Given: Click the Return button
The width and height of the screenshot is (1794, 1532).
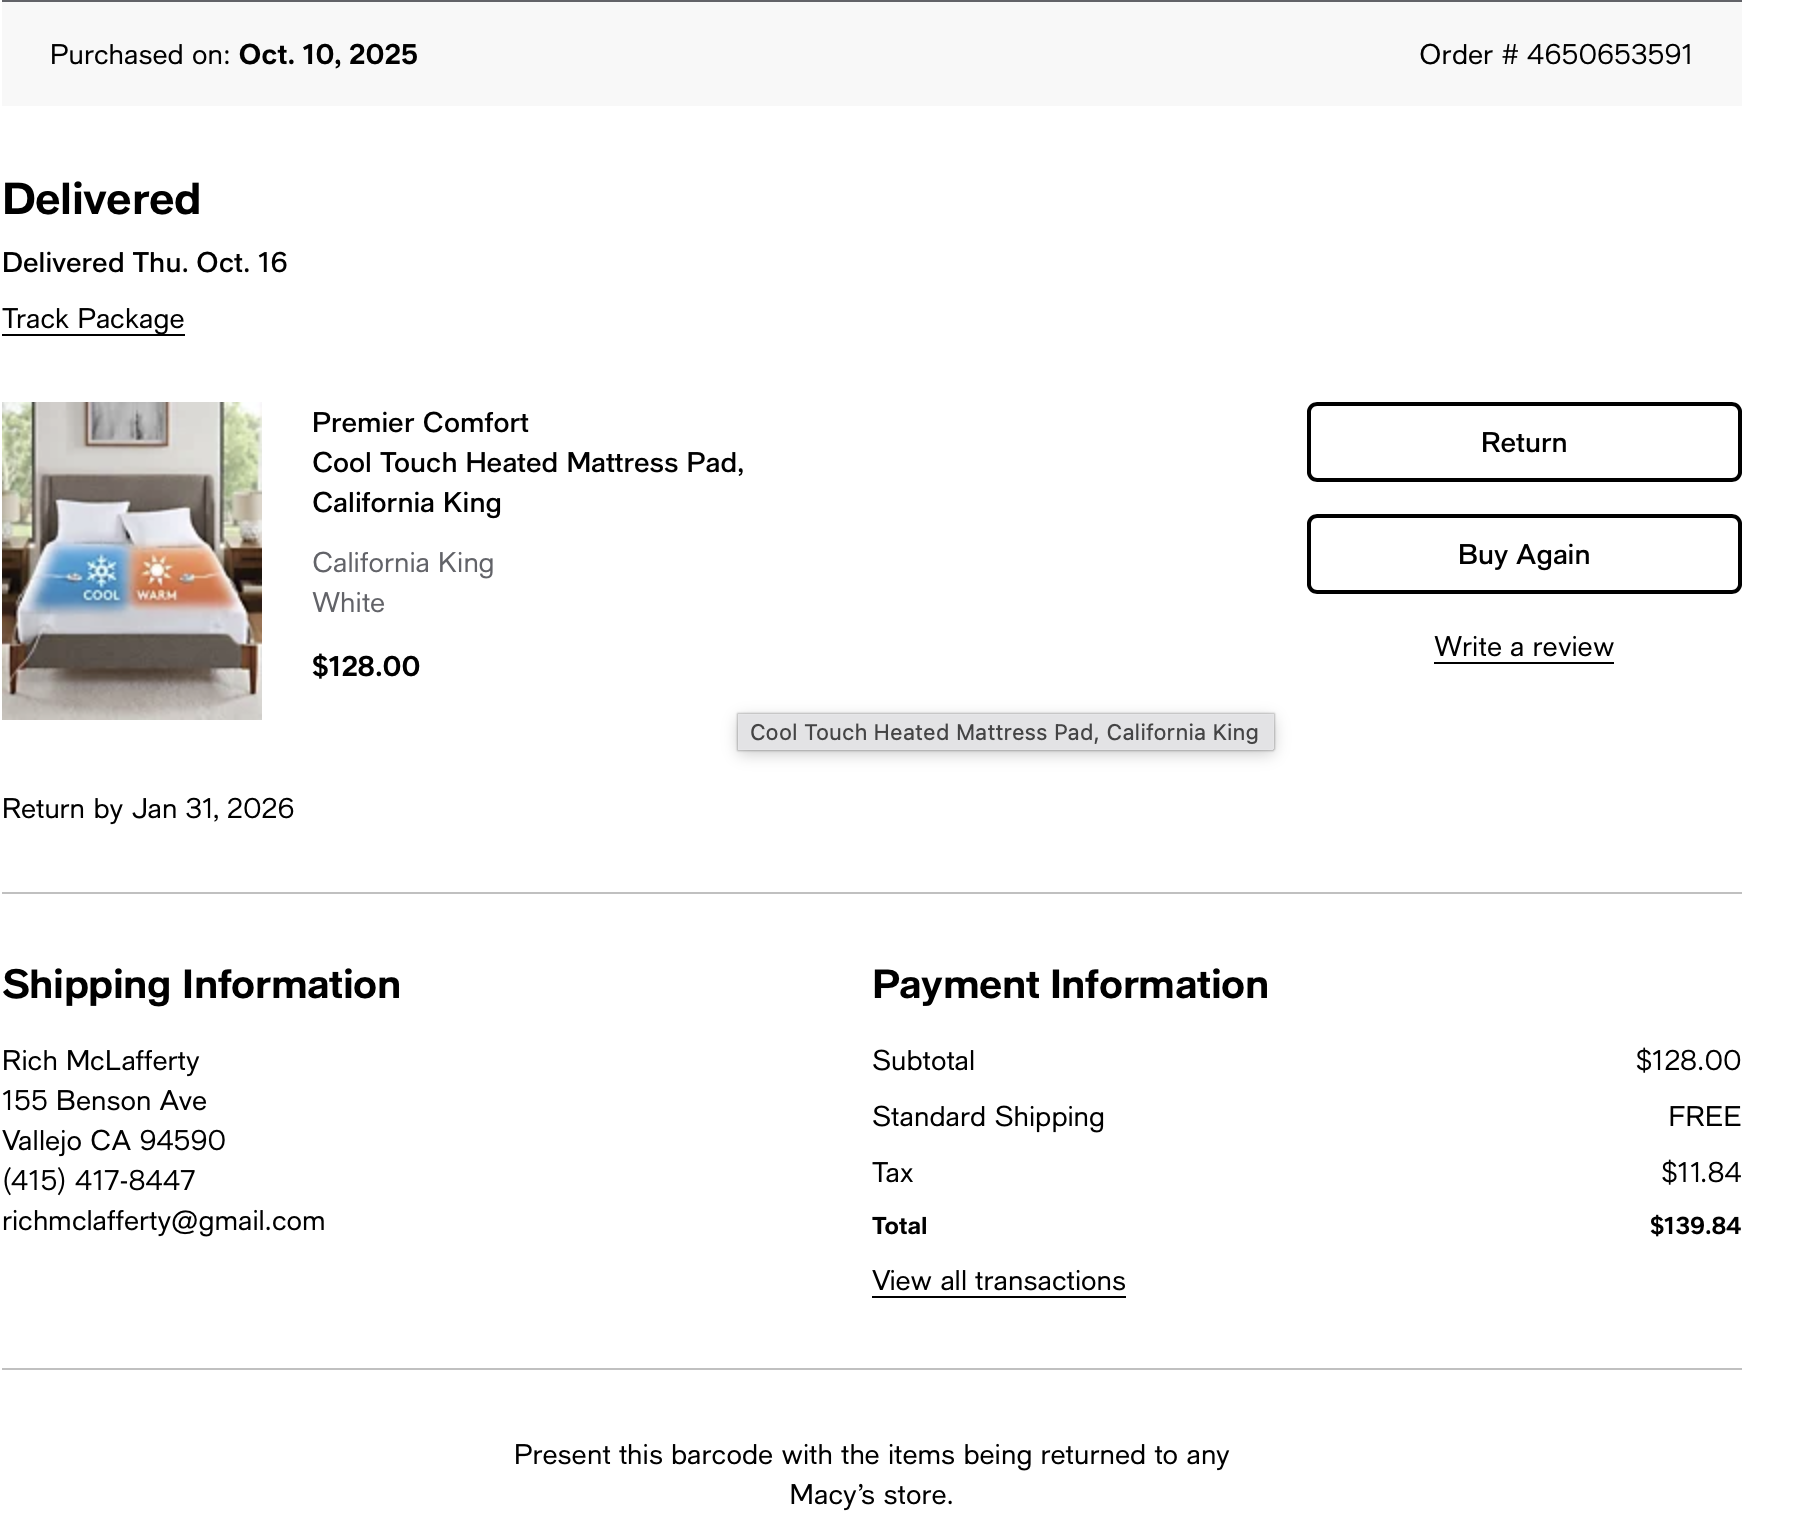Looking at the screenshot, I should click(1523, 442).
